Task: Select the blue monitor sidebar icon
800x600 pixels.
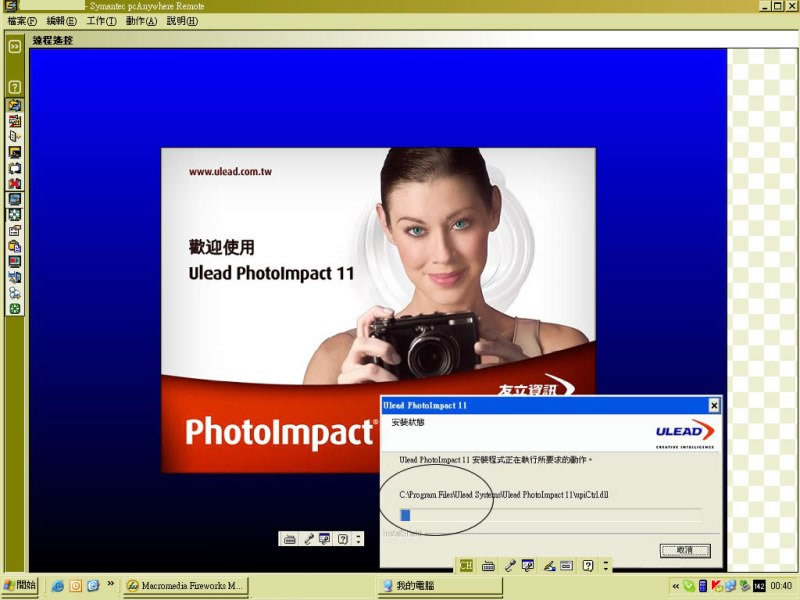Action: [x=15, y=199]
